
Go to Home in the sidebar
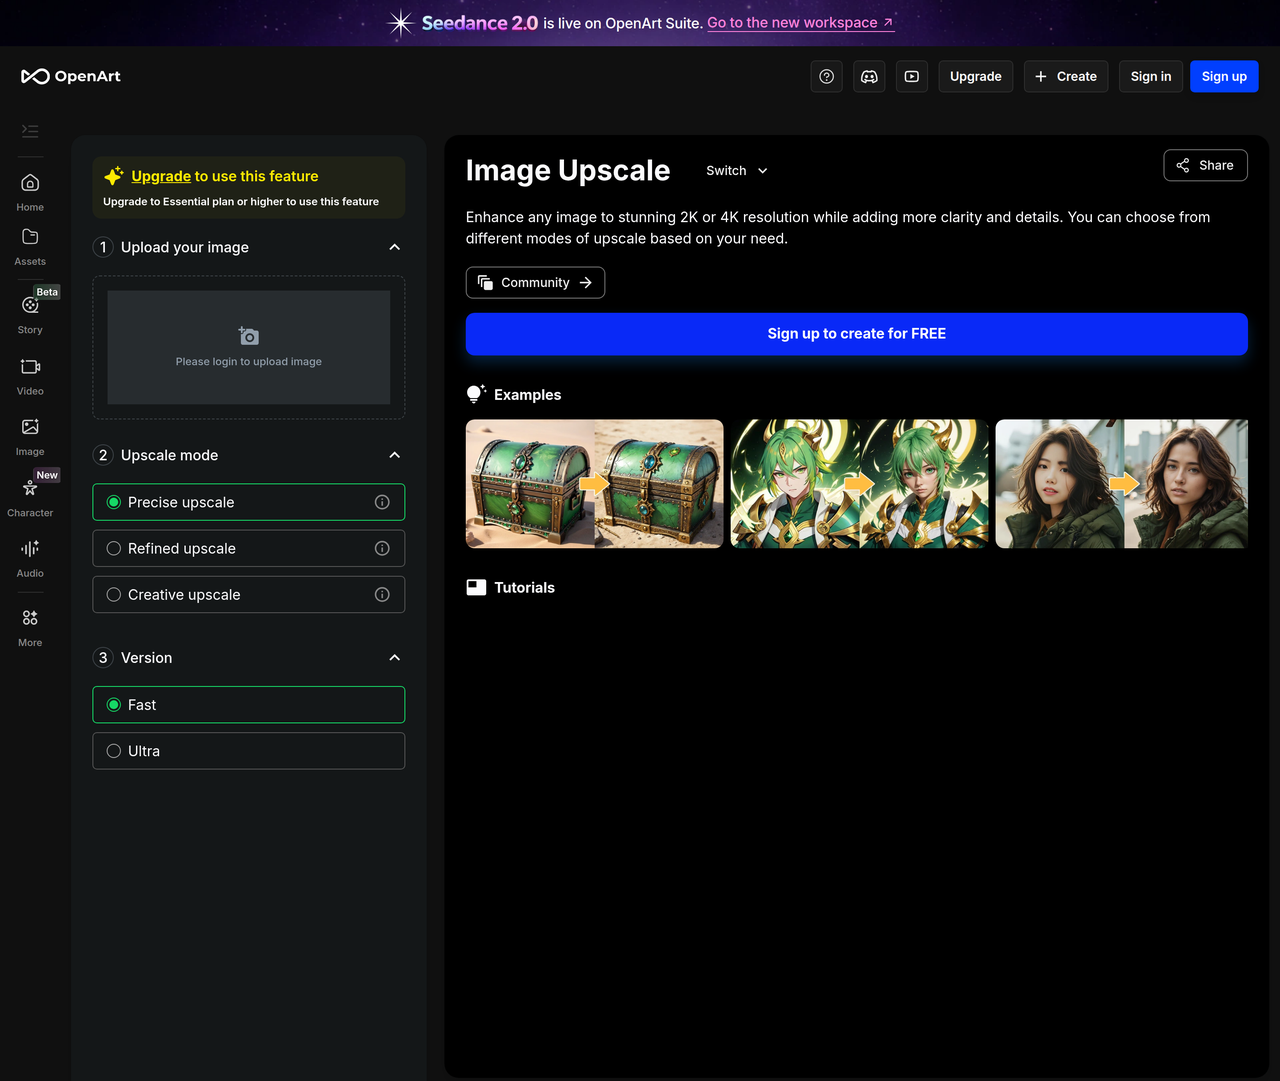(30, 192)
